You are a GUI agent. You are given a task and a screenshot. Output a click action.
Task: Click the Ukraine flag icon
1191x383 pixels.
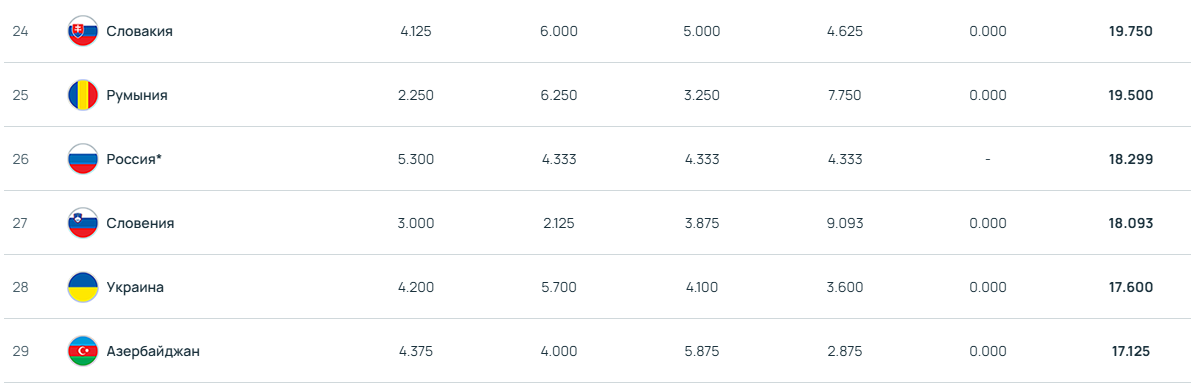(83, 287)
